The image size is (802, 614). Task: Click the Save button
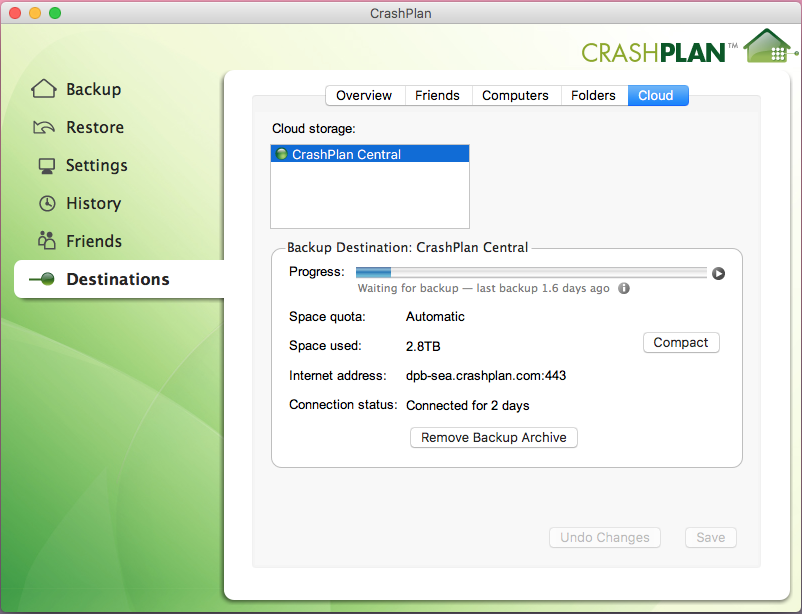(710, 537)
